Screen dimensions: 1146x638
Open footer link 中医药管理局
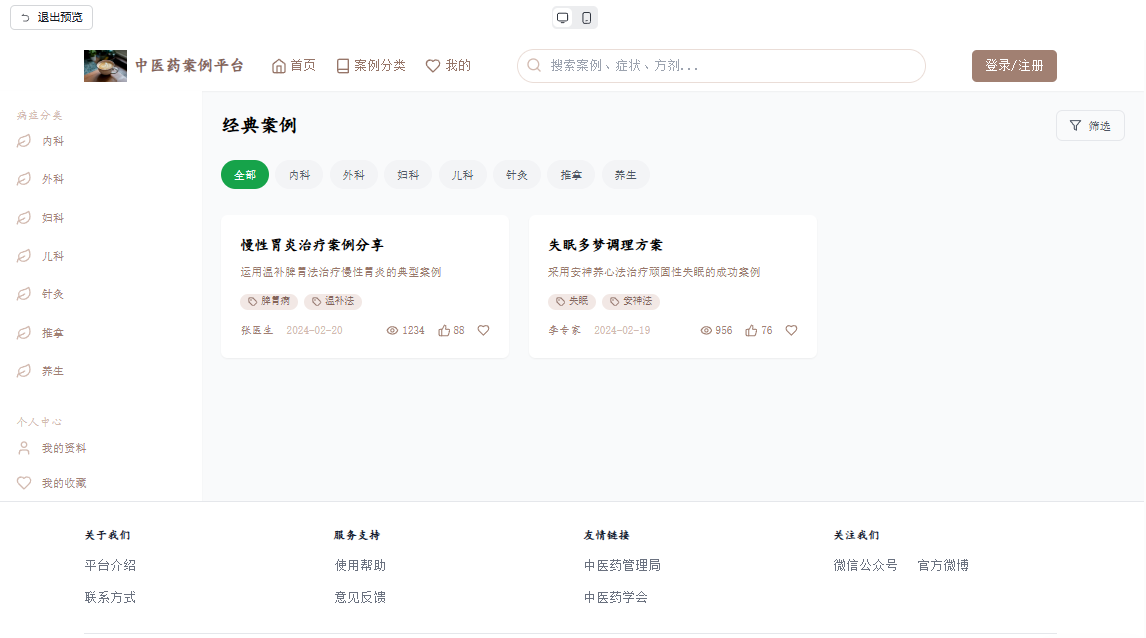[622, 565]
